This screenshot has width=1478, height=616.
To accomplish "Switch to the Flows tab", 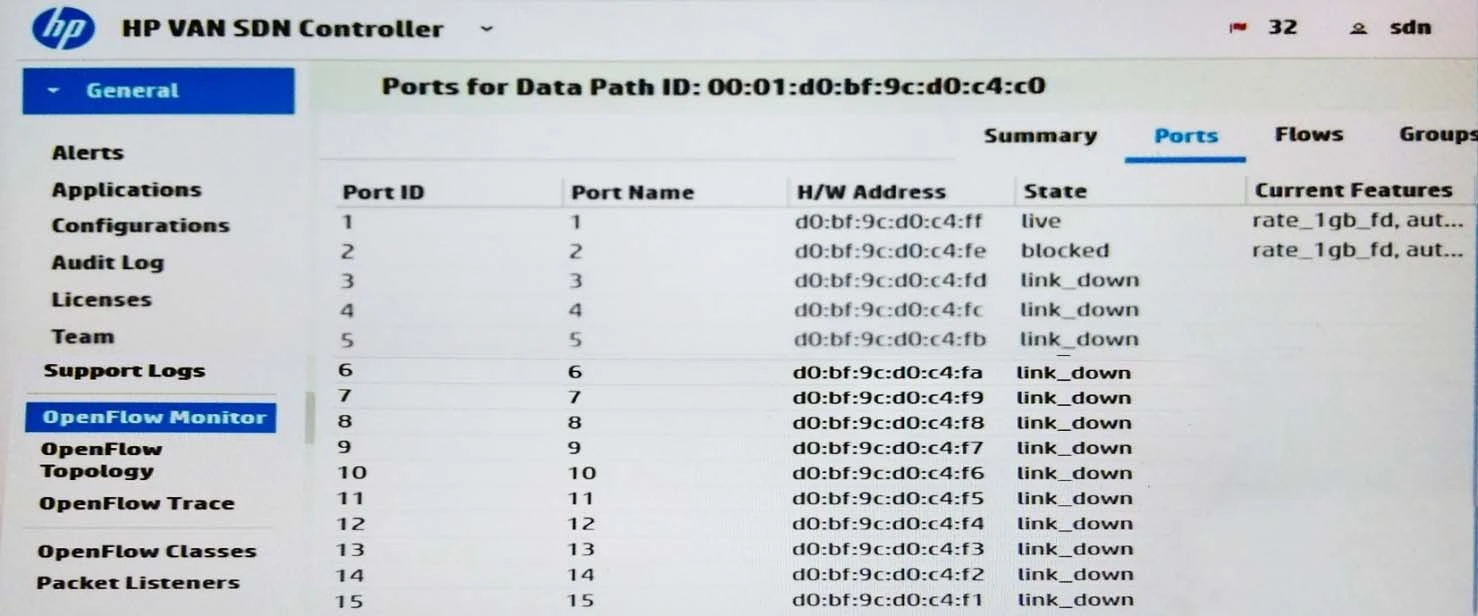I will [1308, 135].
